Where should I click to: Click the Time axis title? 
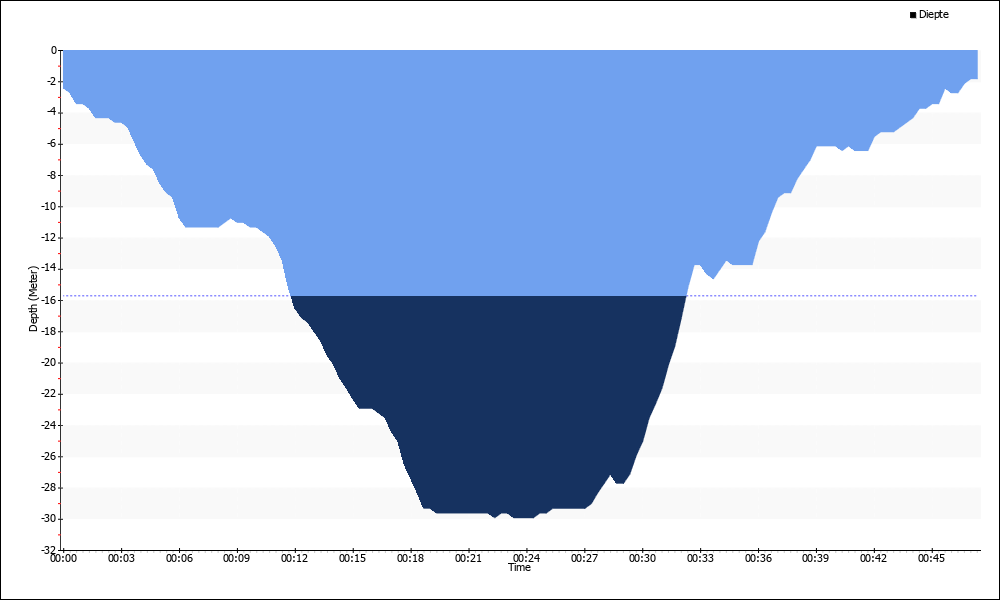519,567
